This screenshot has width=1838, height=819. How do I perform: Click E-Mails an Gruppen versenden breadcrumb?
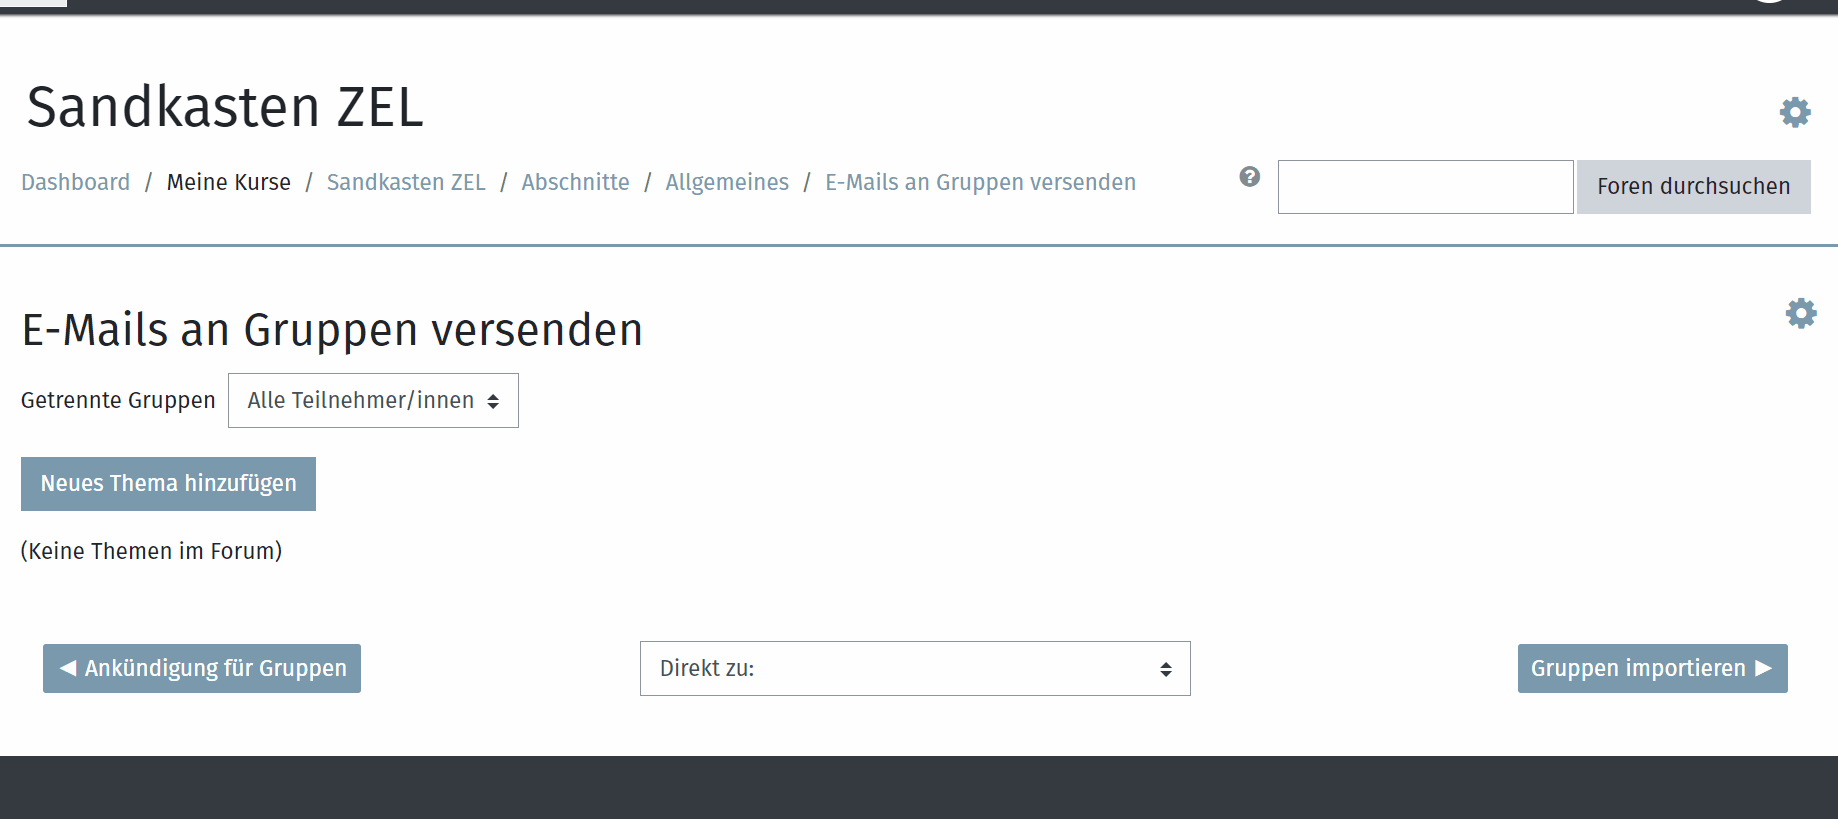980,182
